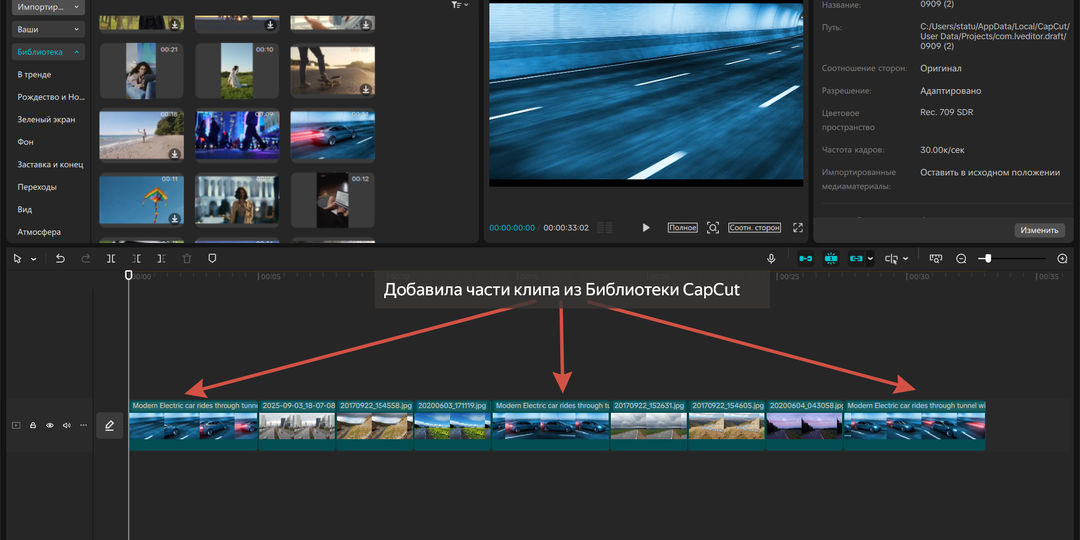Download the skateboard clip with its arrow icon
The image size is (1080, 540).
tap(366, 89)
